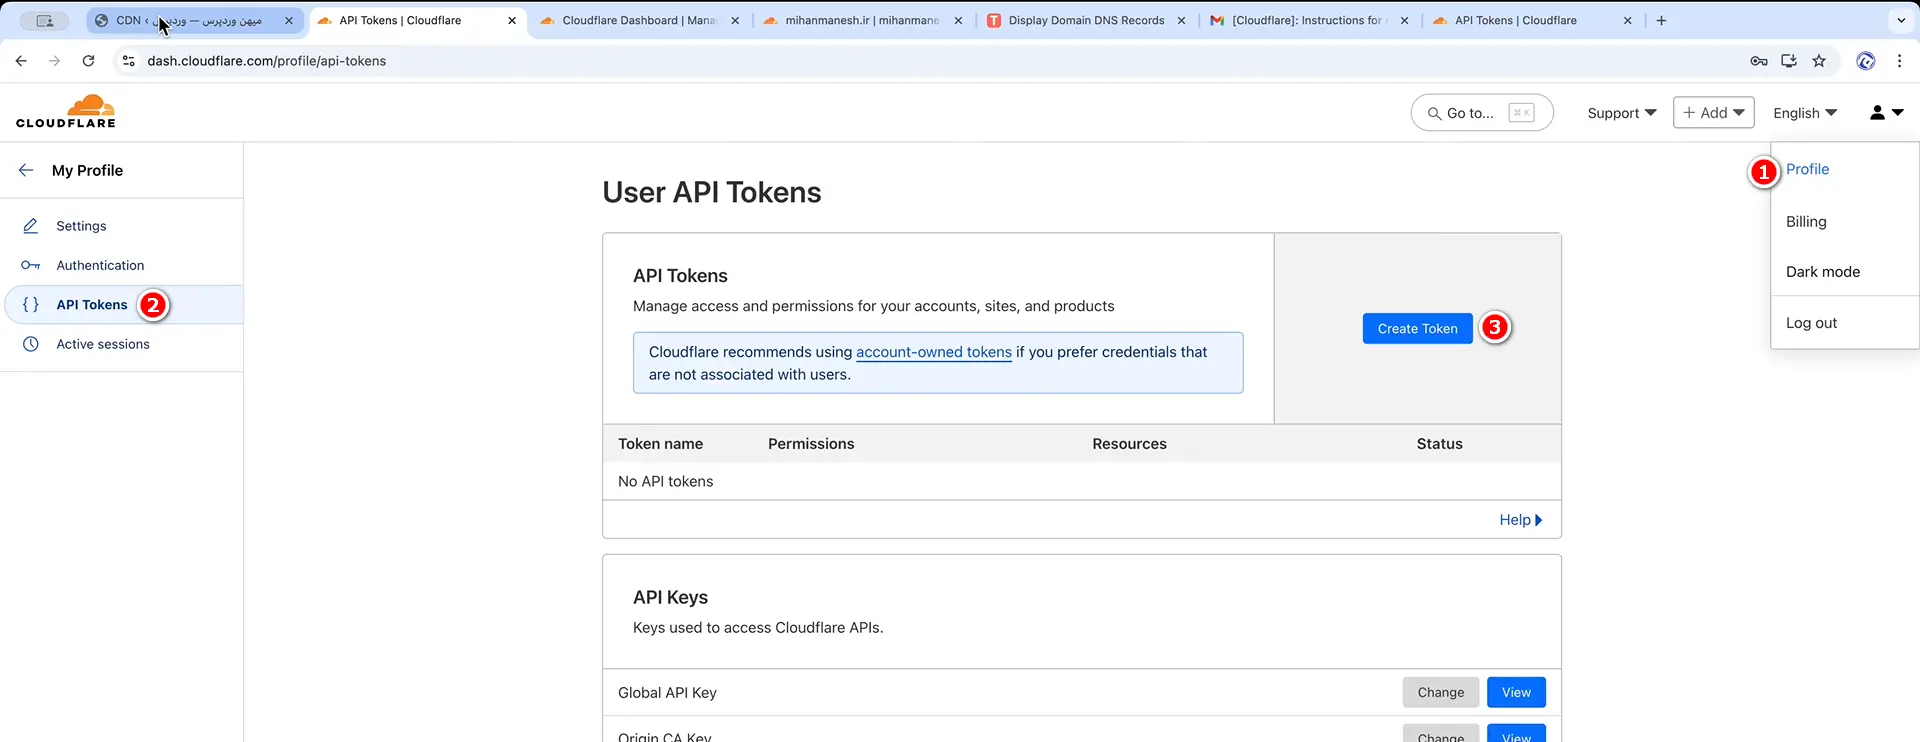This screenshot has width=1920, height=742.
Task: Follow account-owned tokens link
Action: point(934,352)
